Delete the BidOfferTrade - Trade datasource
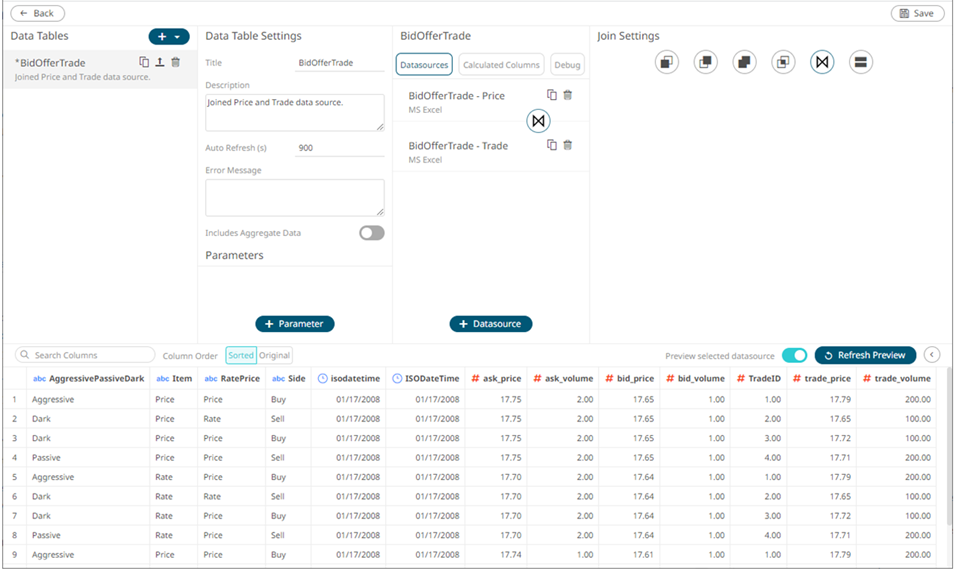This screenshot has width=956, height=571. 568,145
